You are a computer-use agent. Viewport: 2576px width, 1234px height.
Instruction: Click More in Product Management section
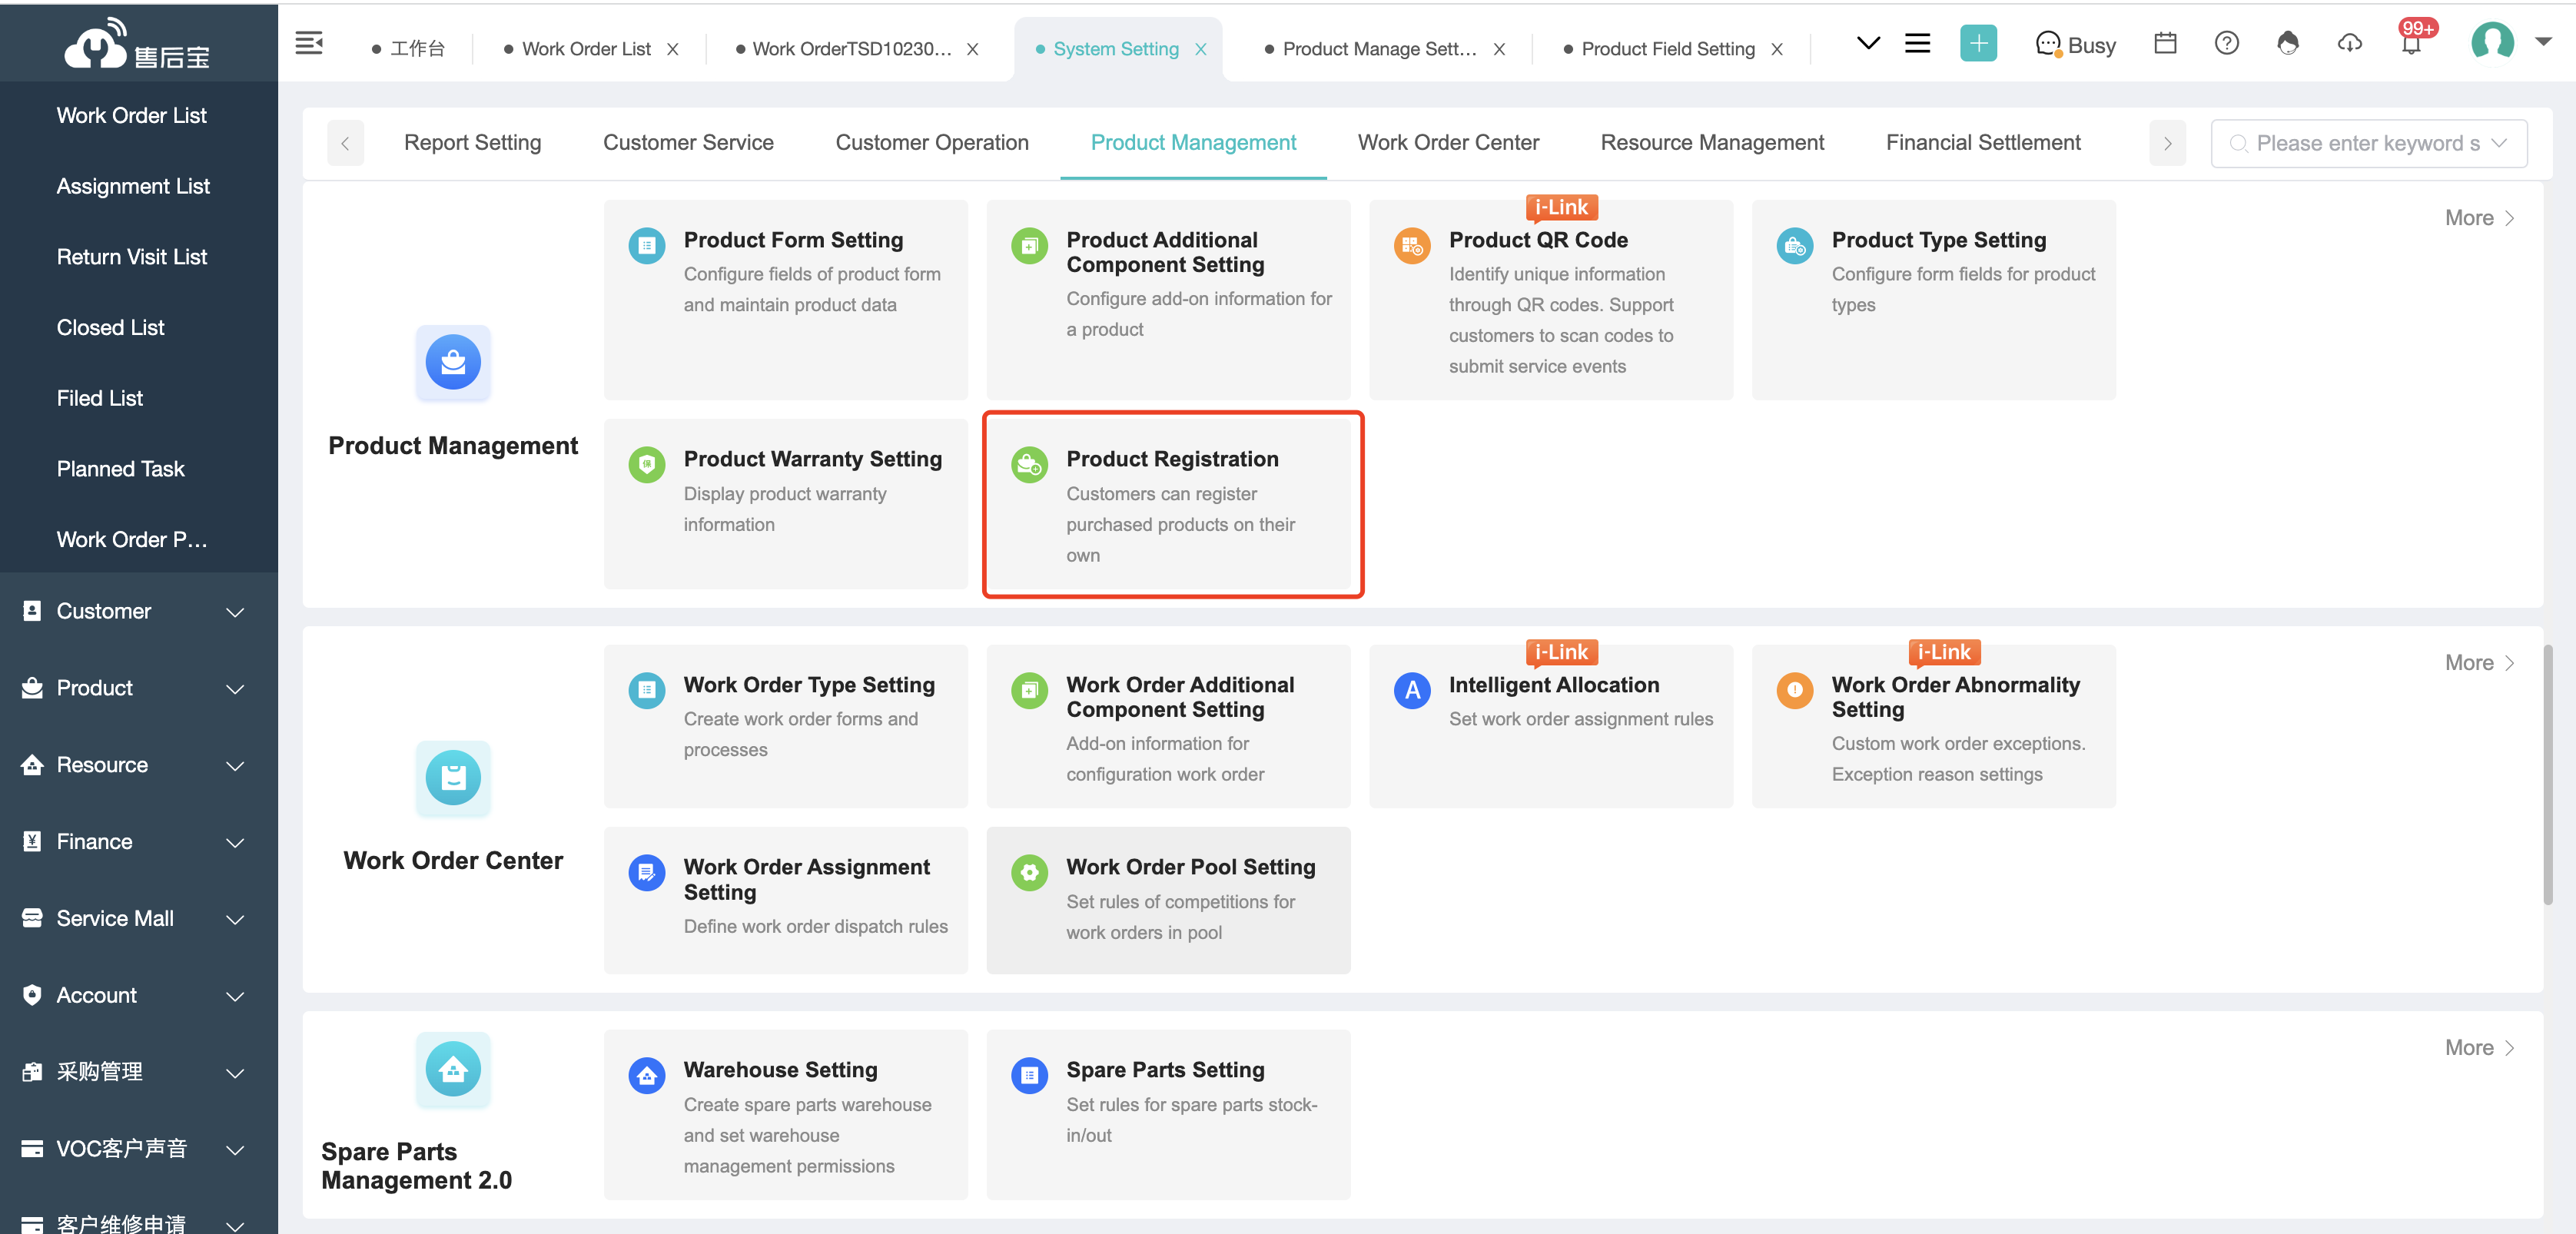pyautogui.click(x=2479, y=218)
